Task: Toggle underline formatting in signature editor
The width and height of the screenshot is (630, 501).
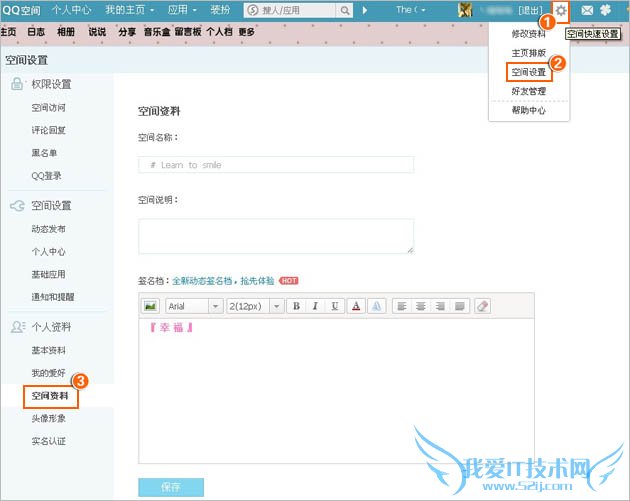Action: (x=334, y=306)
